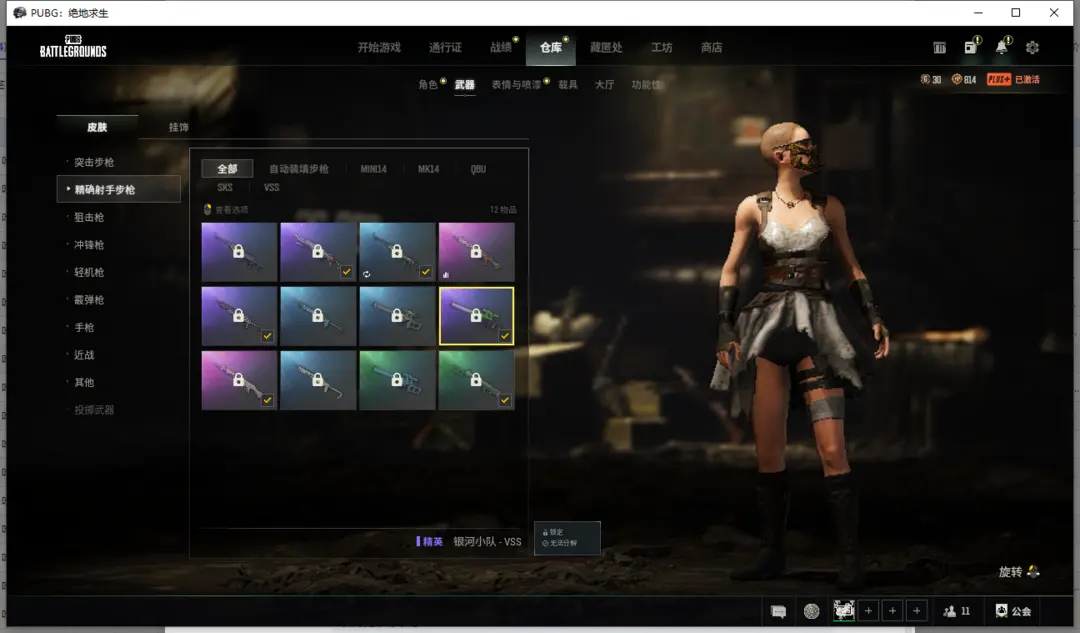Switch to the 角色 character sub-tab
The height and width of the screenshot is (633, 1080).
point(428,85)
